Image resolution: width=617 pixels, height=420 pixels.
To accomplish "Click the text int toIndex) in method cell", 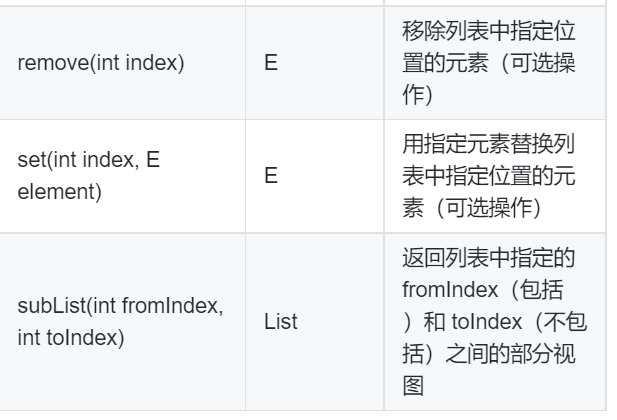I will click(x=71, y=338).
